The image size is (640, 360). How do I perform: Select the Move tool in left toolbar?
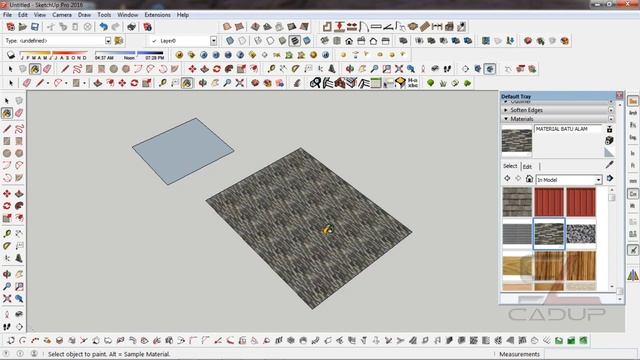point(7,193)
